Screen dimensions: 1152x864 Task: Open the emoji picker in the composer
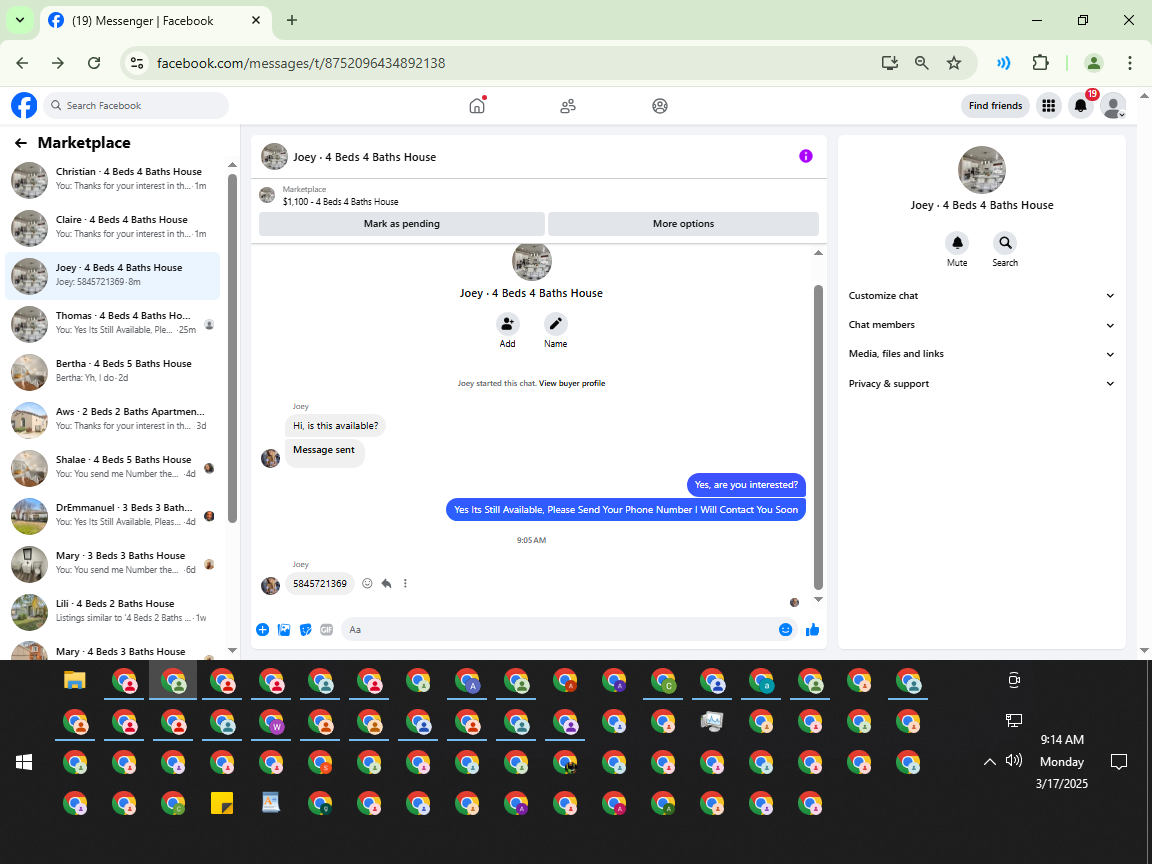pyautogui.click(x=785, y=630)
